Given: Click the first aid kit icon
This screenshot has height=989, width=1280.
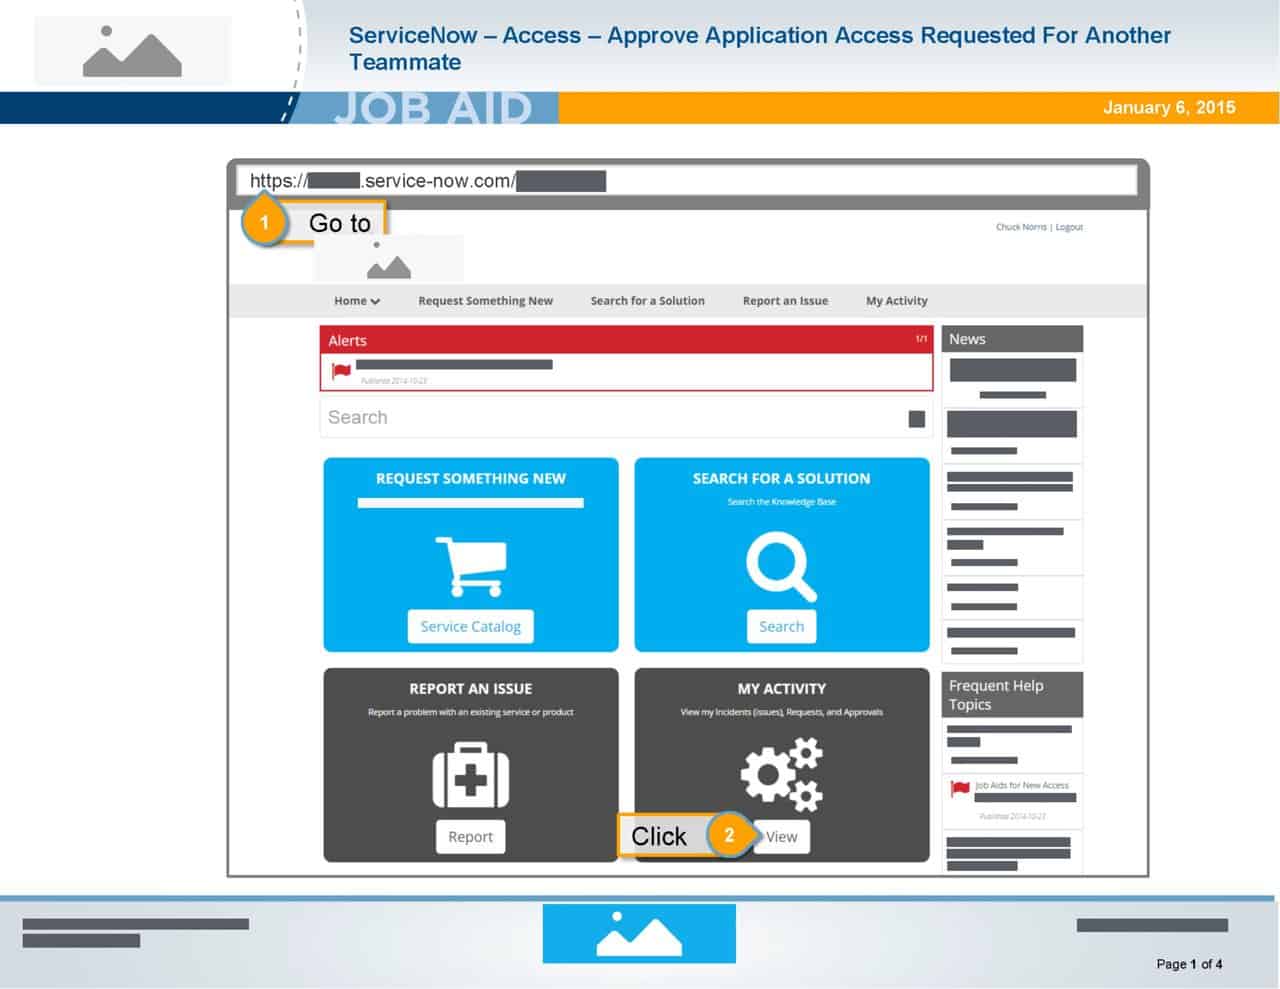Looking at the screenshot, I should (x=470, y=775).
